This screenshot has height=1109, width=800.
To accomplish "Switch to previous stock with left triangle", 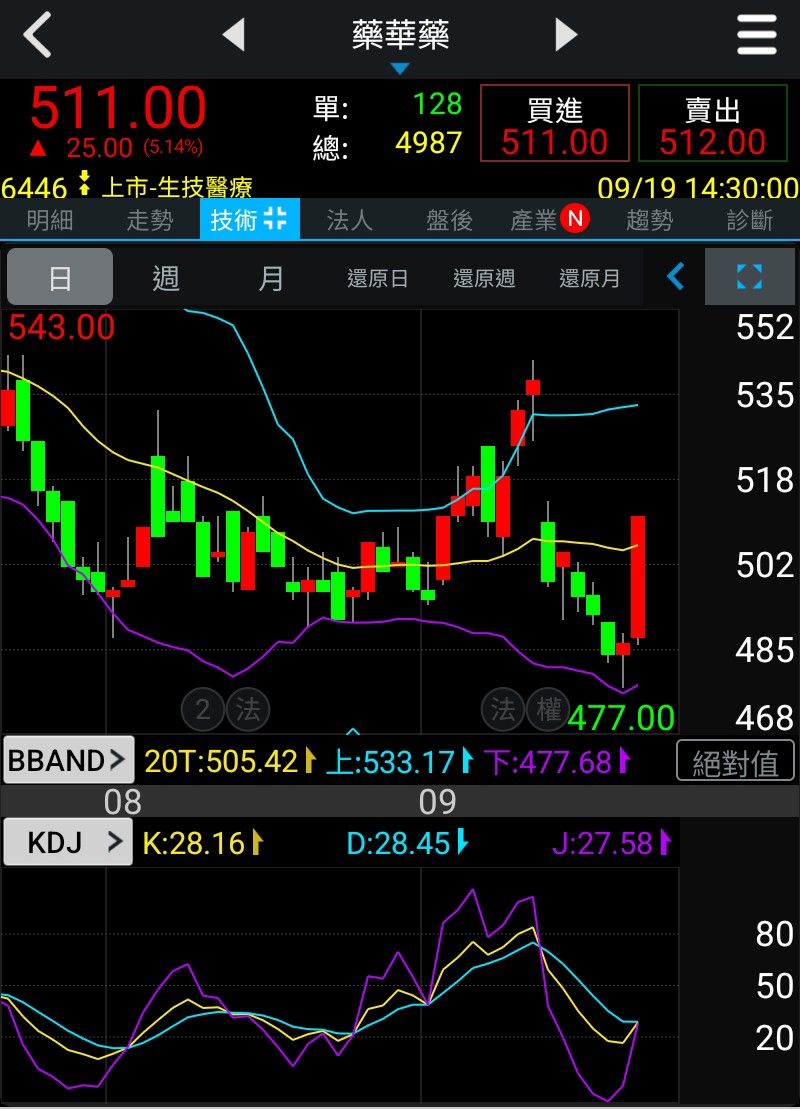I will point(234,34).
